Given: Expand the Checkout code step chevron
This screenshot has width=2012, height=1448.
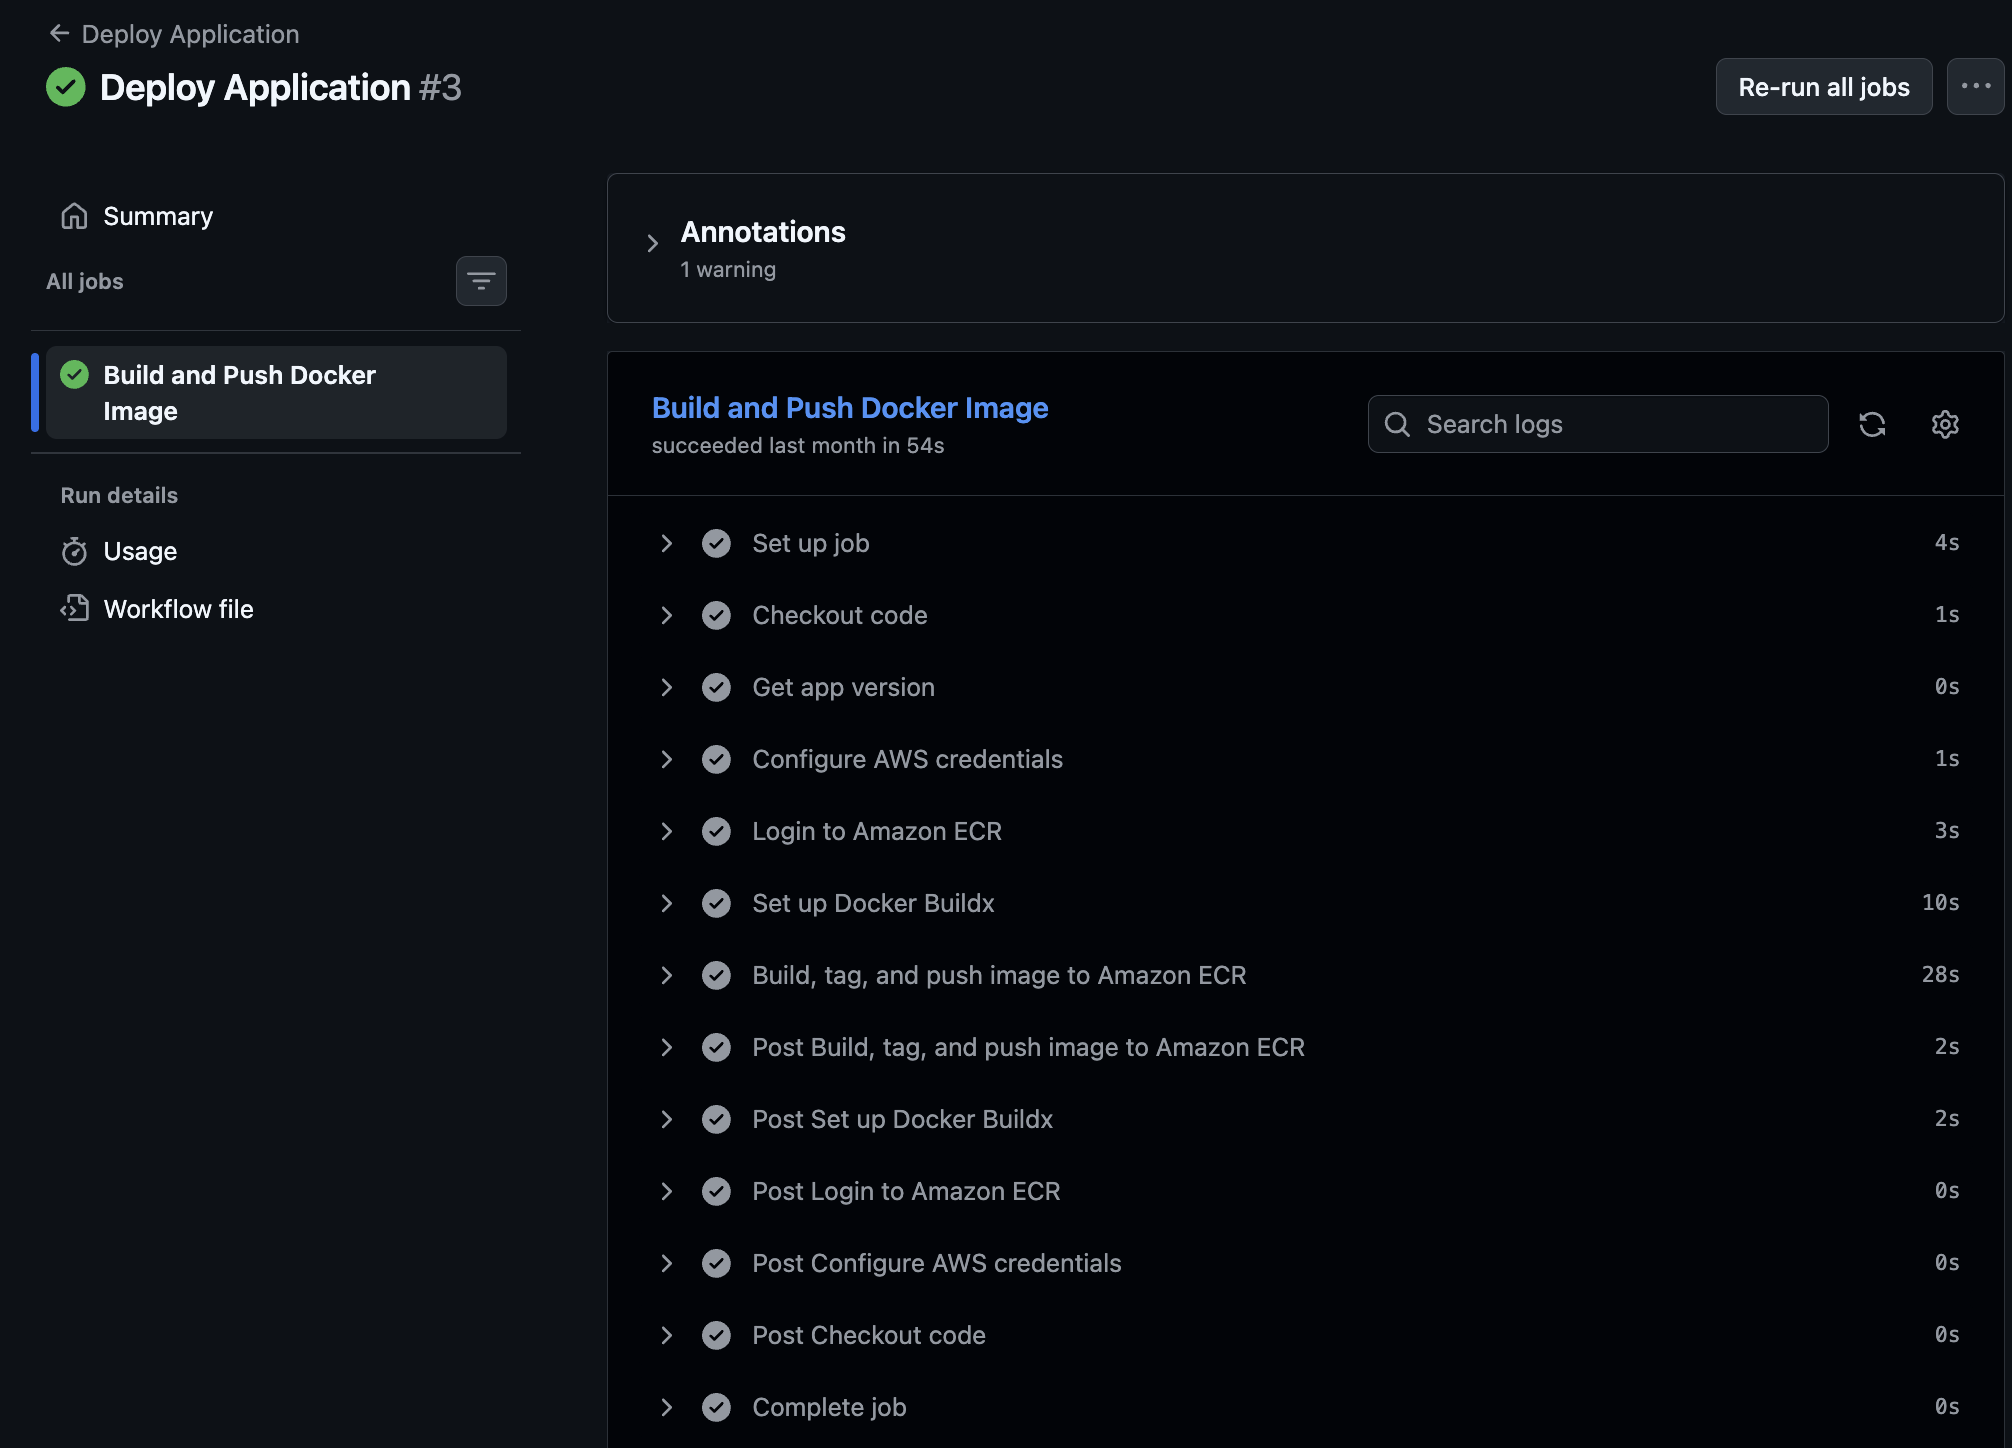Looking at the screenshot, I should coord(666,615).
